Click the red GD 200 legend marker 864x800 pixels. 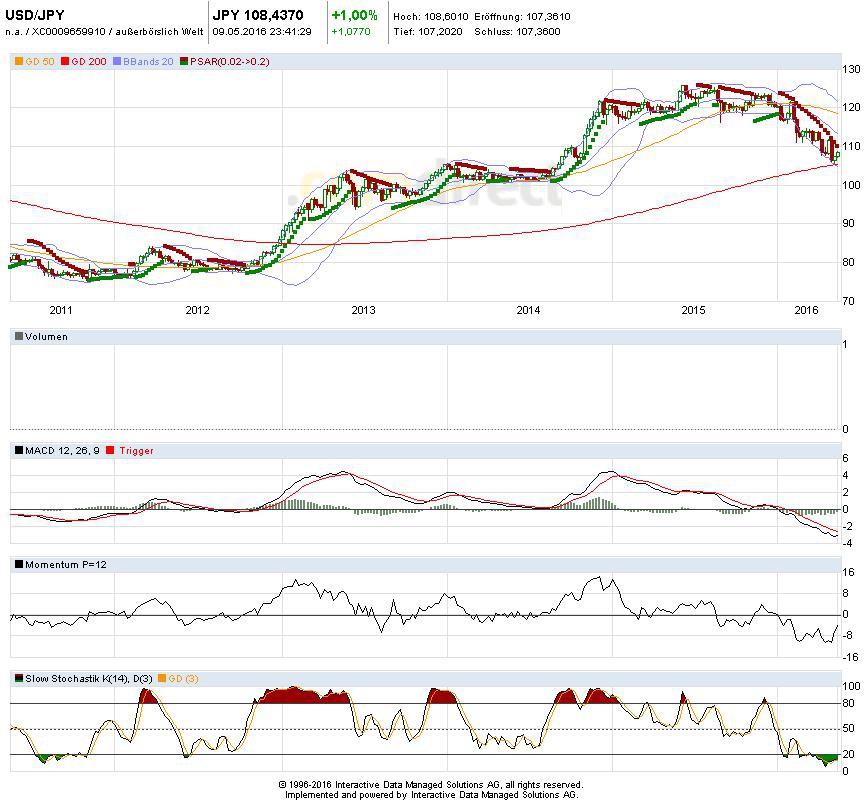(x=66, y=62)
